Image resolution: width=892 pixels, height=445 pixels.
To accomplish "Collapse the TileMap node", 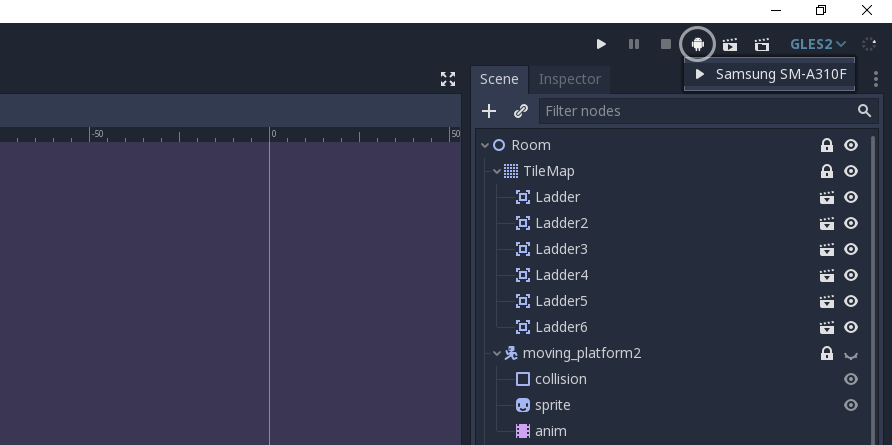I will pyautogui.click(x=497, y=171).
